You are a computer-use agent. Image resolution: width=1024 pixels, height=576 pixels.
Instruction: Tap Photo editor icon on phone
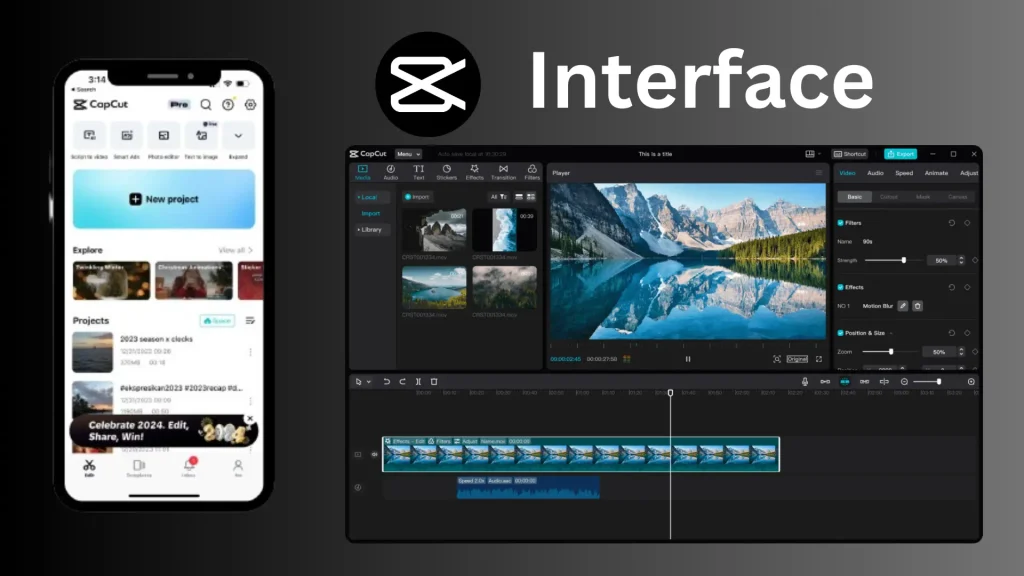(x=163, y=135)
